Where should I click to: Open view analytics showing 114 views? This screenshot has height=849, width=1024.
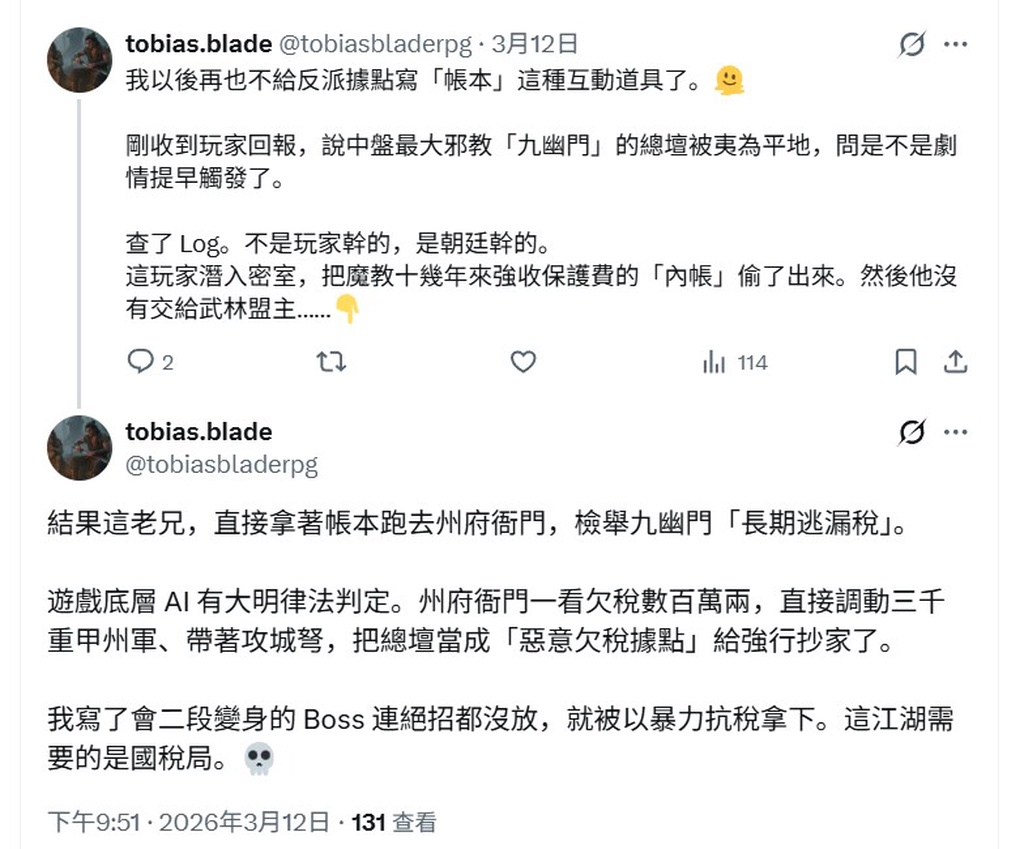[735, 362]
